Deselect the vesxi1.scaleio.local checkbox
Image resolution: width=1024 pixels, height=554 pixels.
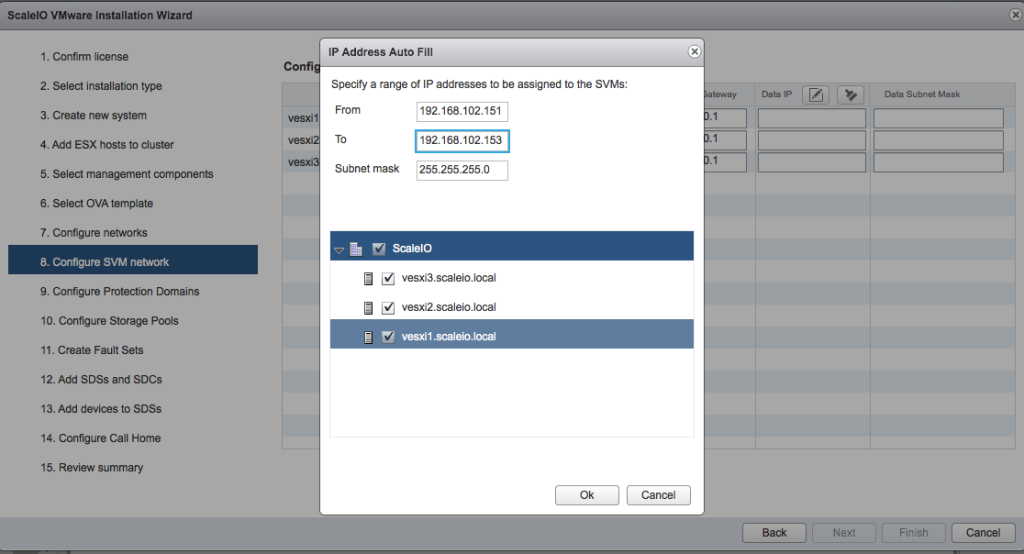[x=388, y=337]
